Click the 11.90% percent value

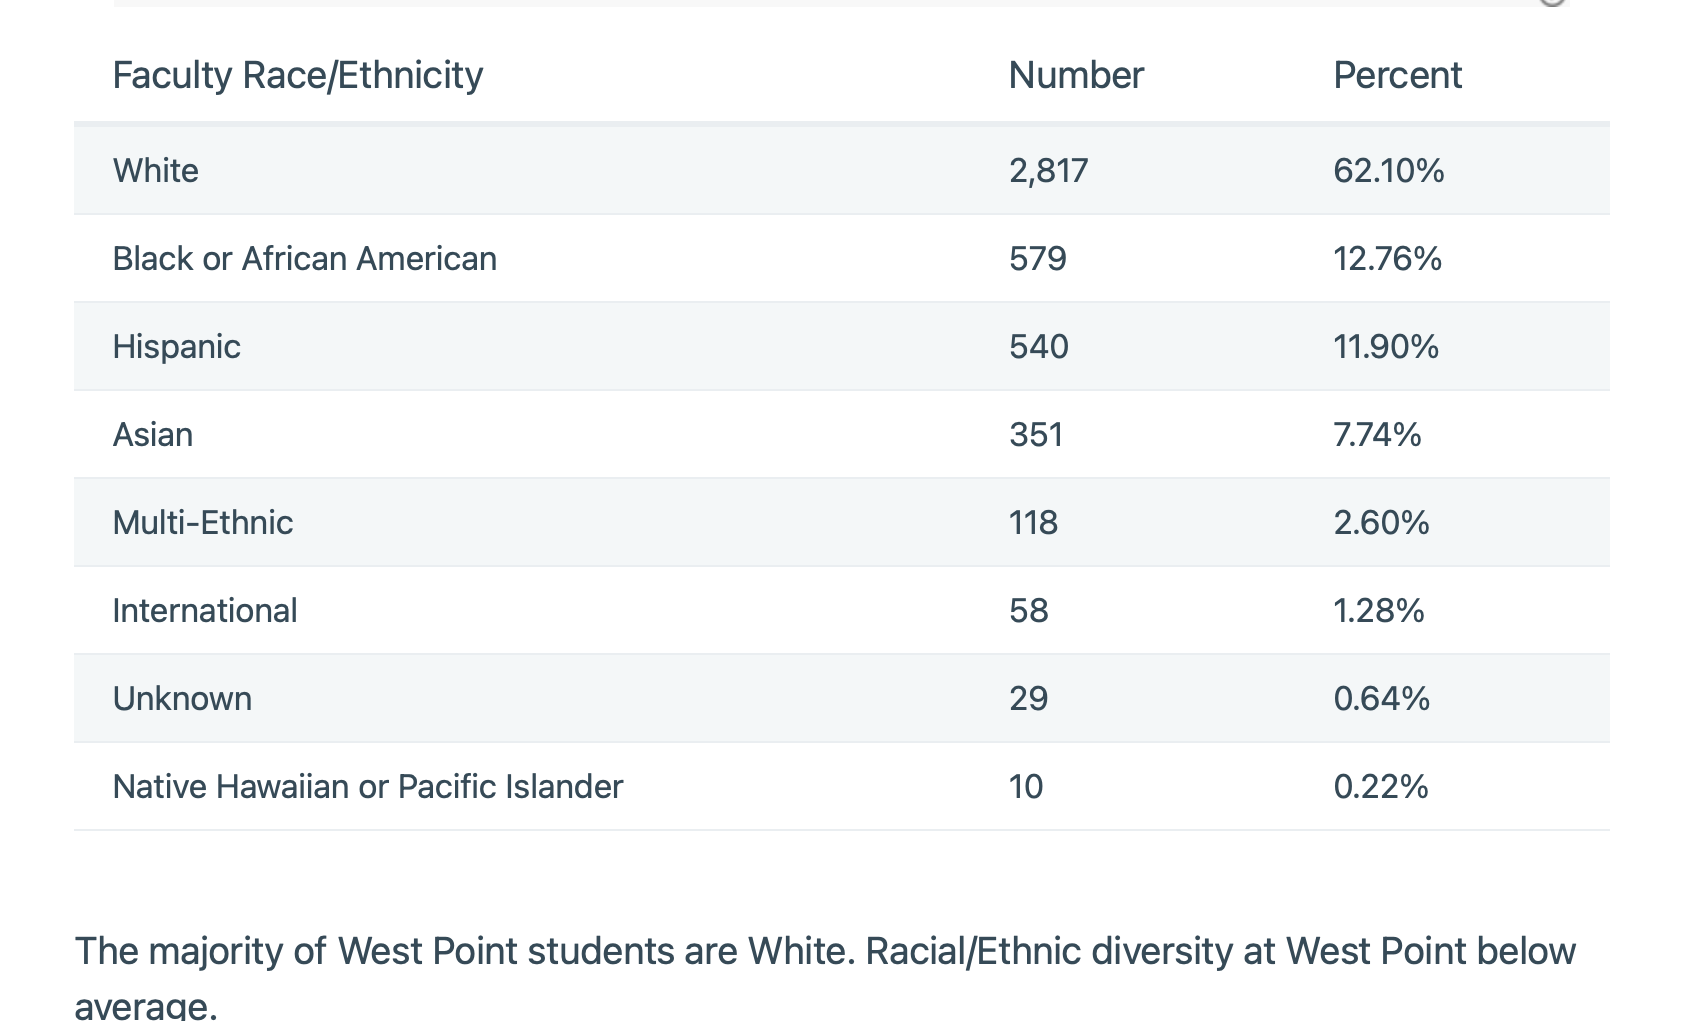click(1385, 347)
